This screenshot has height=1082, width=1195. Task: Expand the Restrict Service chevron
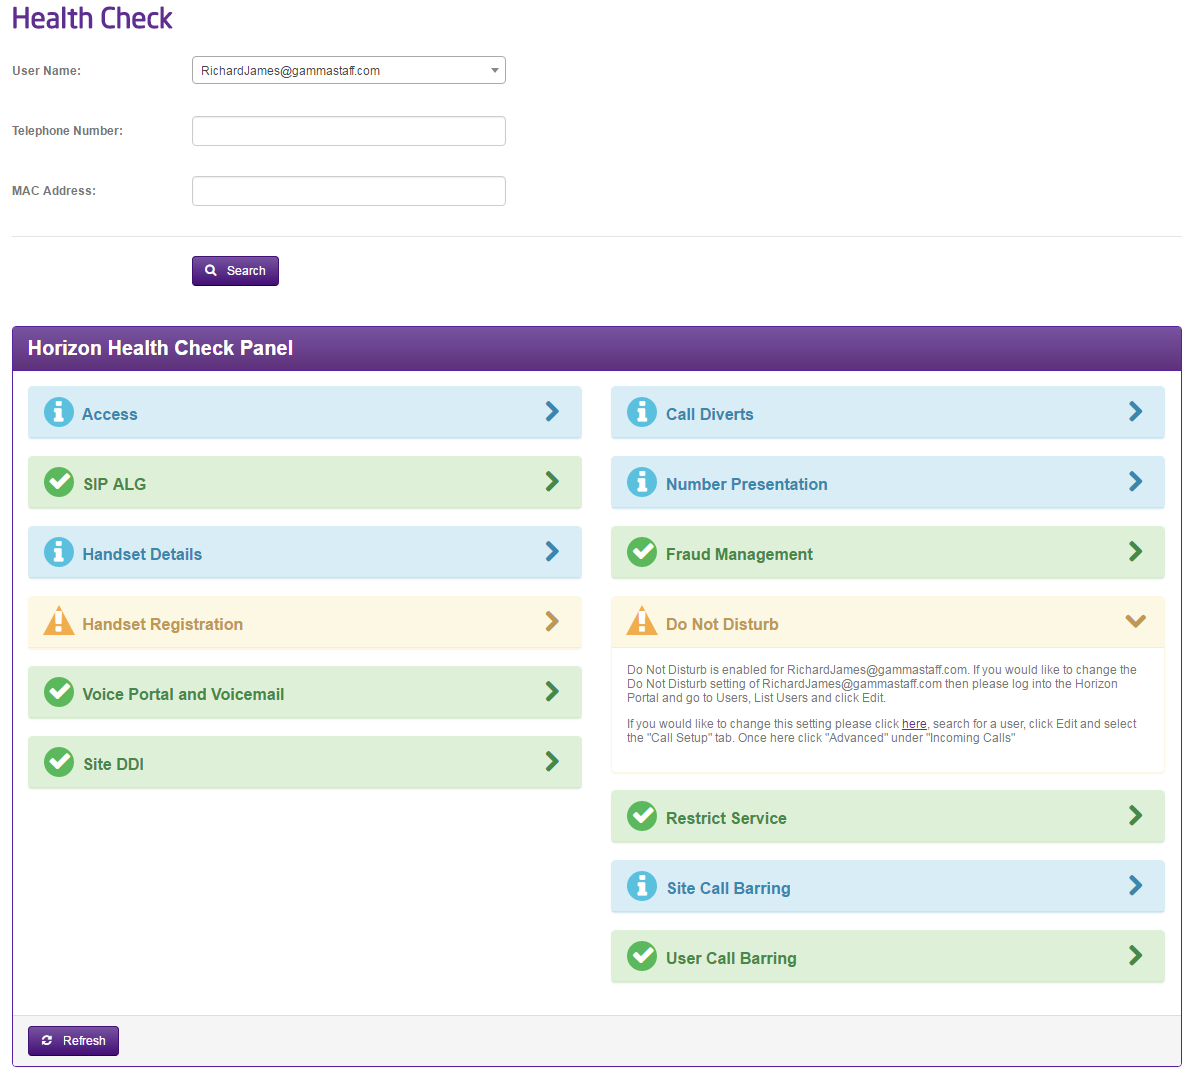1136,816
